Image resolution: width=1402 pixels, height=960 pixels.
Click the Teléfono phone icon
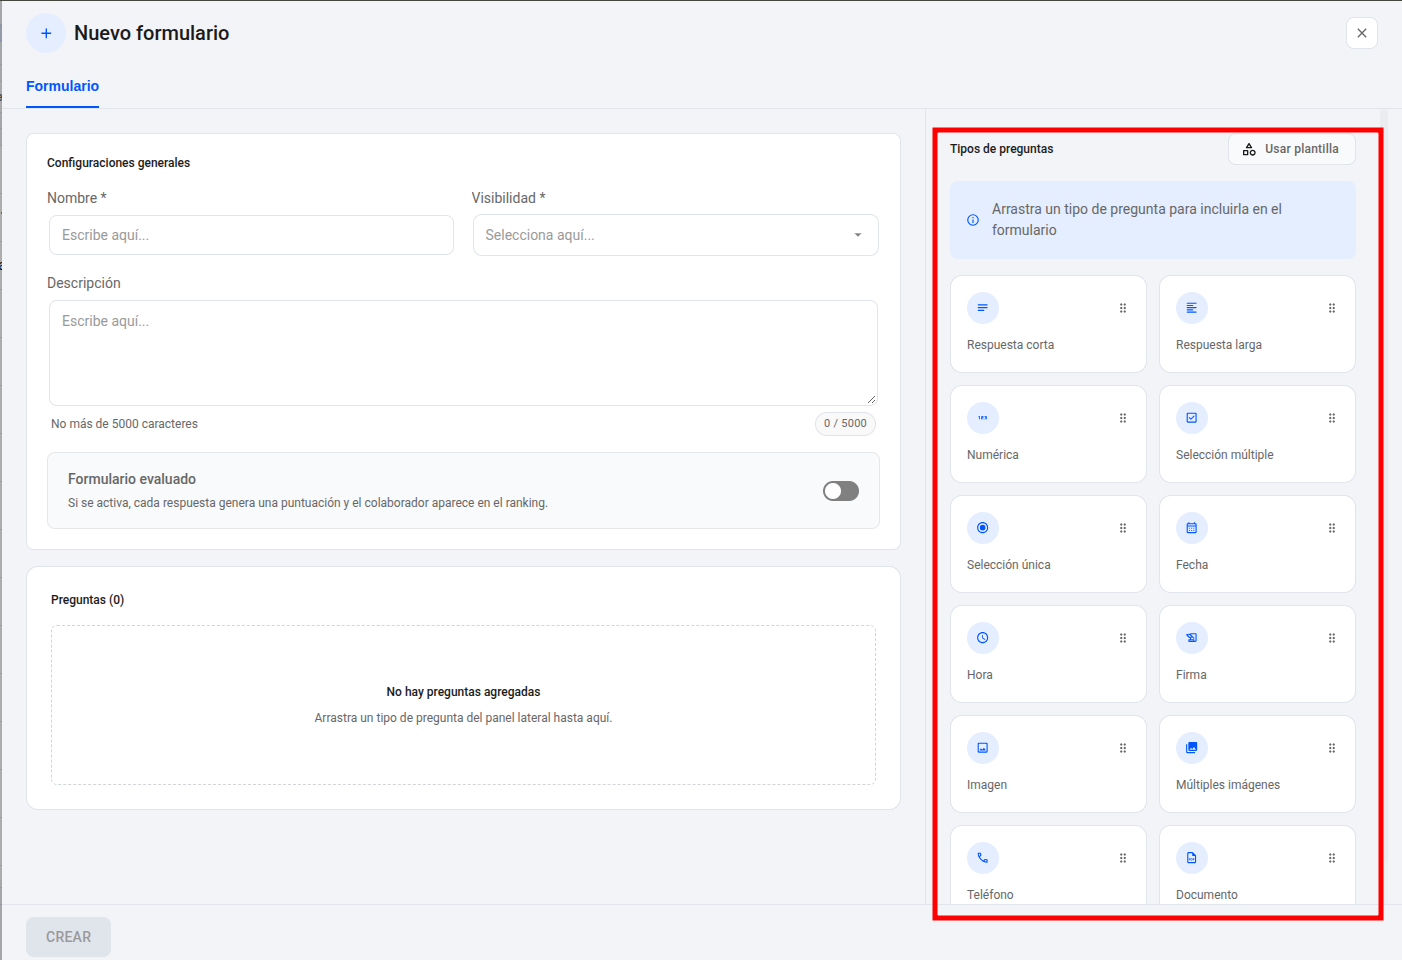(983, 858)
